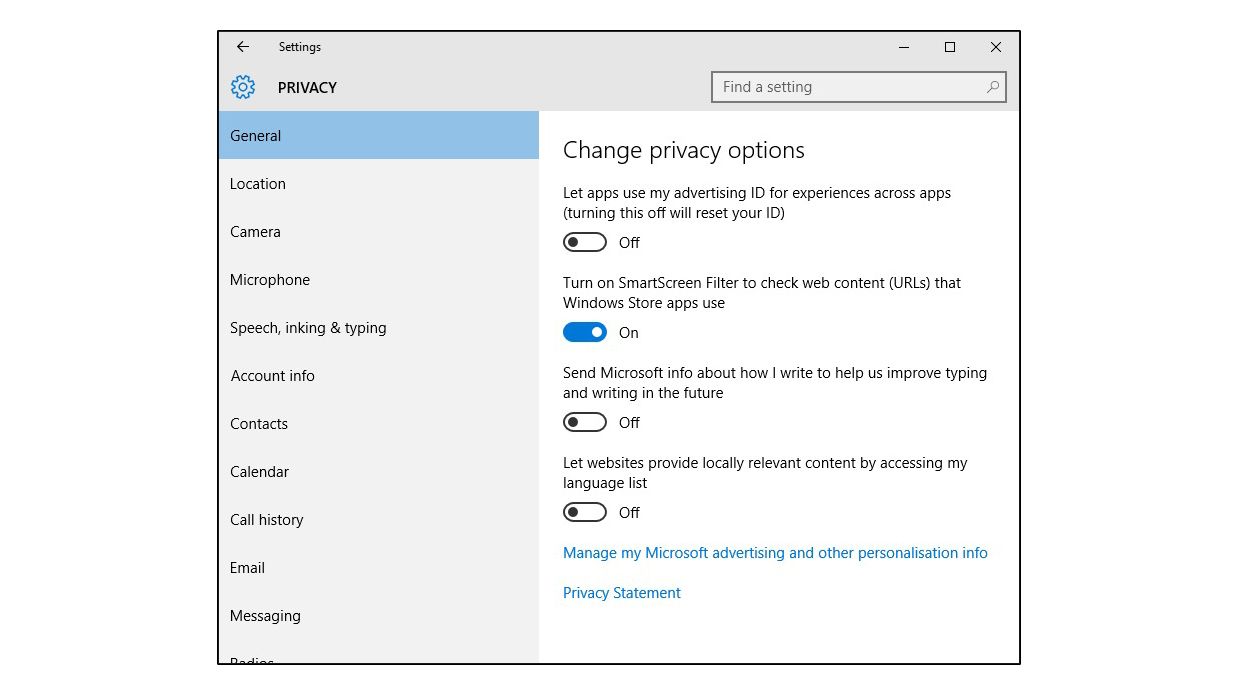Enable sending typing info to Microsoft
The height and width of the screenshot is (696, 1238).
[x=584, y=422]
